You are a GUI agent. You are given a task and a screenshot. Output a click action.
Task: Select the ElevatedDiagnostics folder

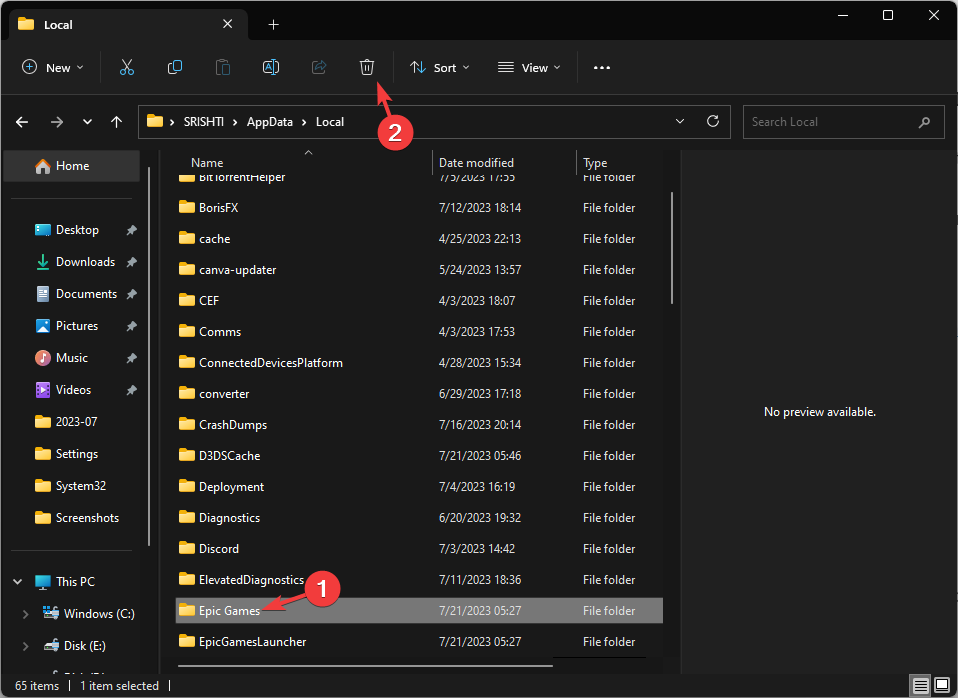point(419,580)
